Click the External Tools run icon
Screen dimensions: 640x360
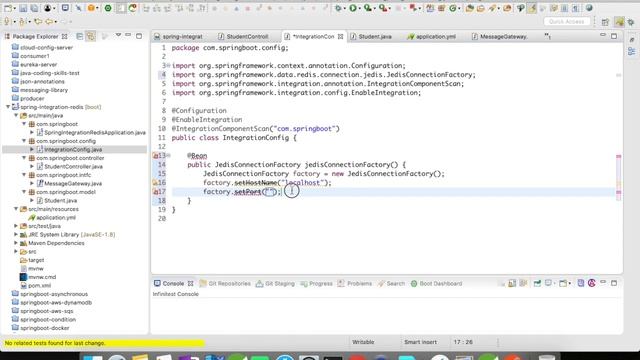click(x=382, y=8)
